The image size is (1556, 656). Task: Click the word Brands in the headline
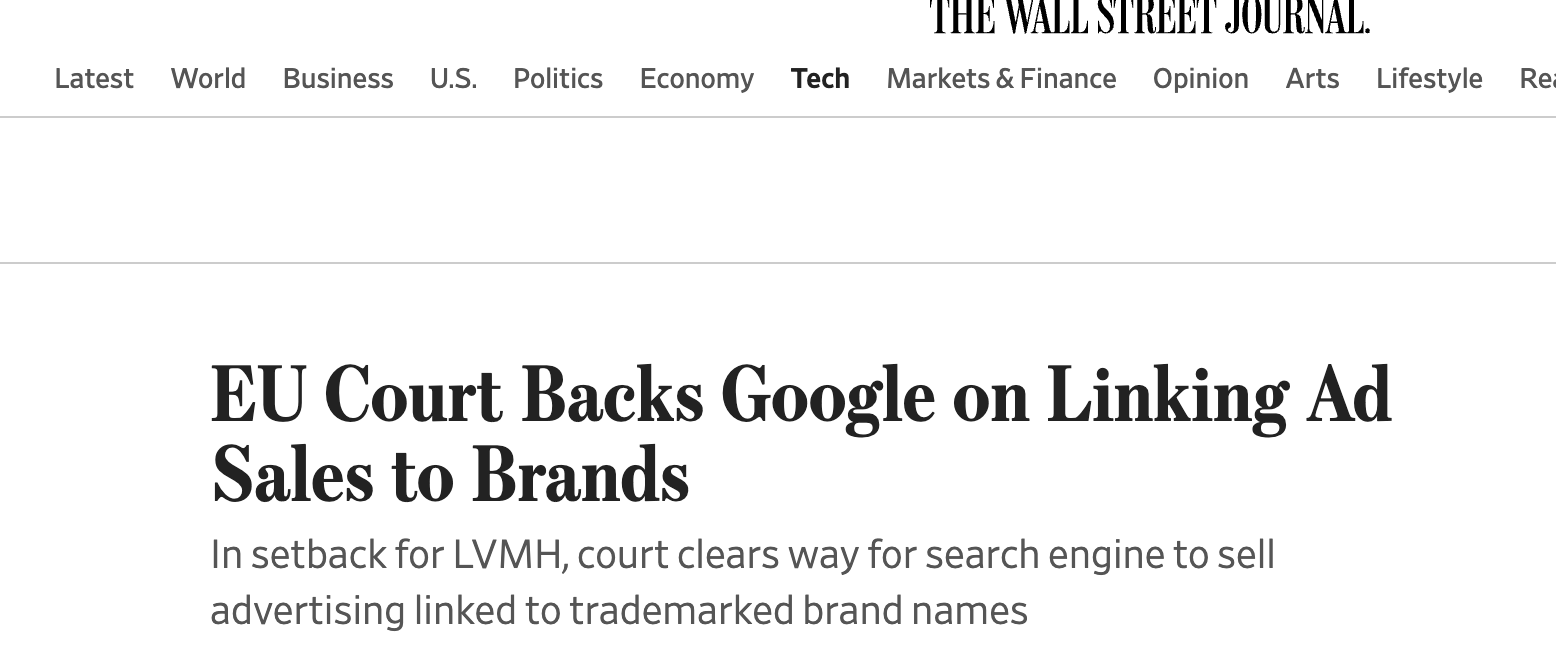coord(580,476)
